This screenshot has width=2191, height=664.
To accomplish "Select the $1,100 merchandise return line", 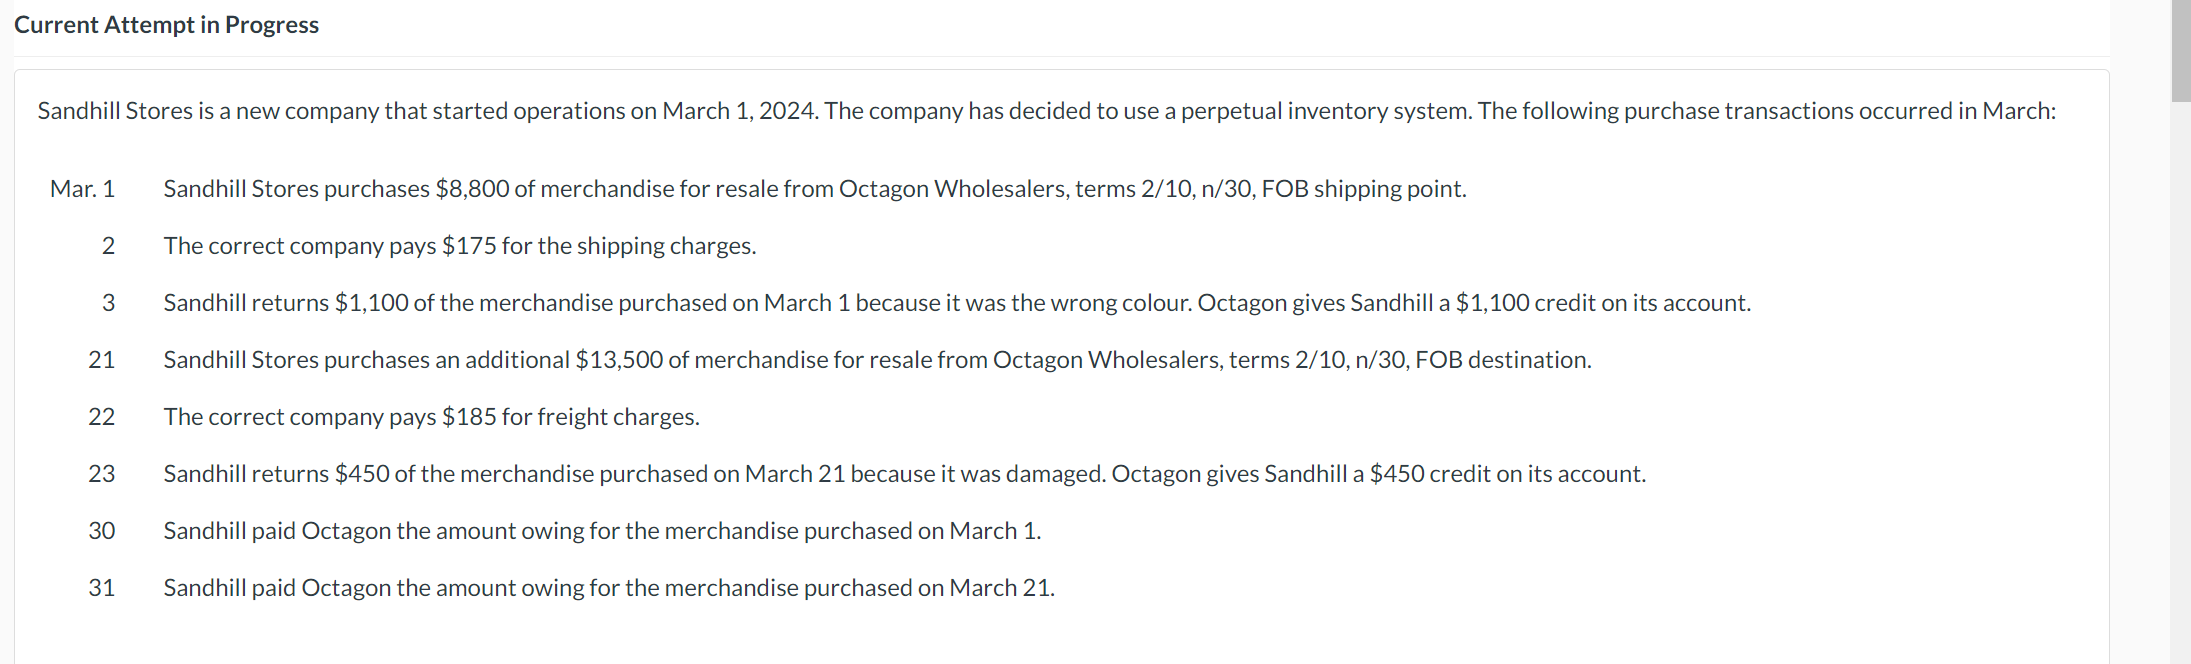I will 957,302.
